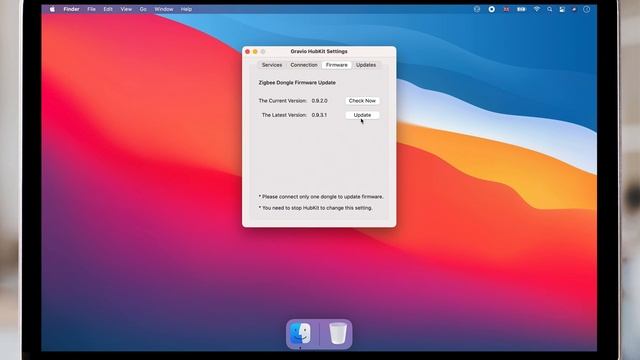Minimize the Gravio HubKit Settings window
Screen dimensions: 640x360
[255, 51]
